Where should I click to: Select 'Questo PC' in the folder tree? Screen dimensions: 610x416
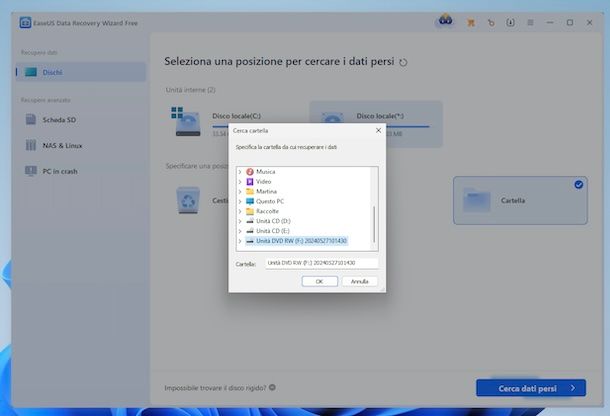(270, 201)
